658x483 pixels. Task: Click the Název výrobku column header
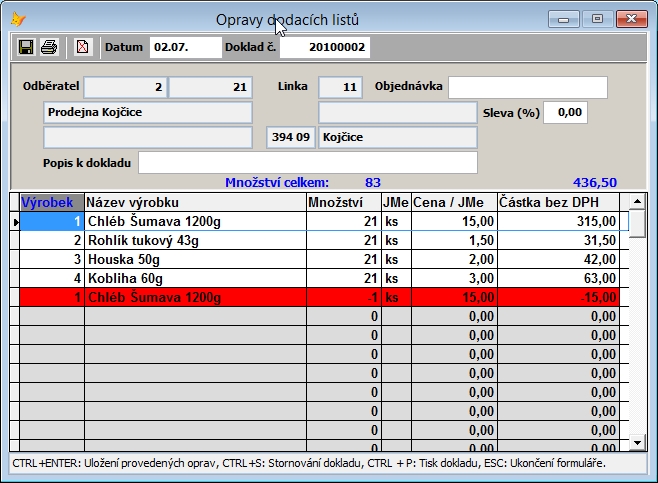point(196,202)
